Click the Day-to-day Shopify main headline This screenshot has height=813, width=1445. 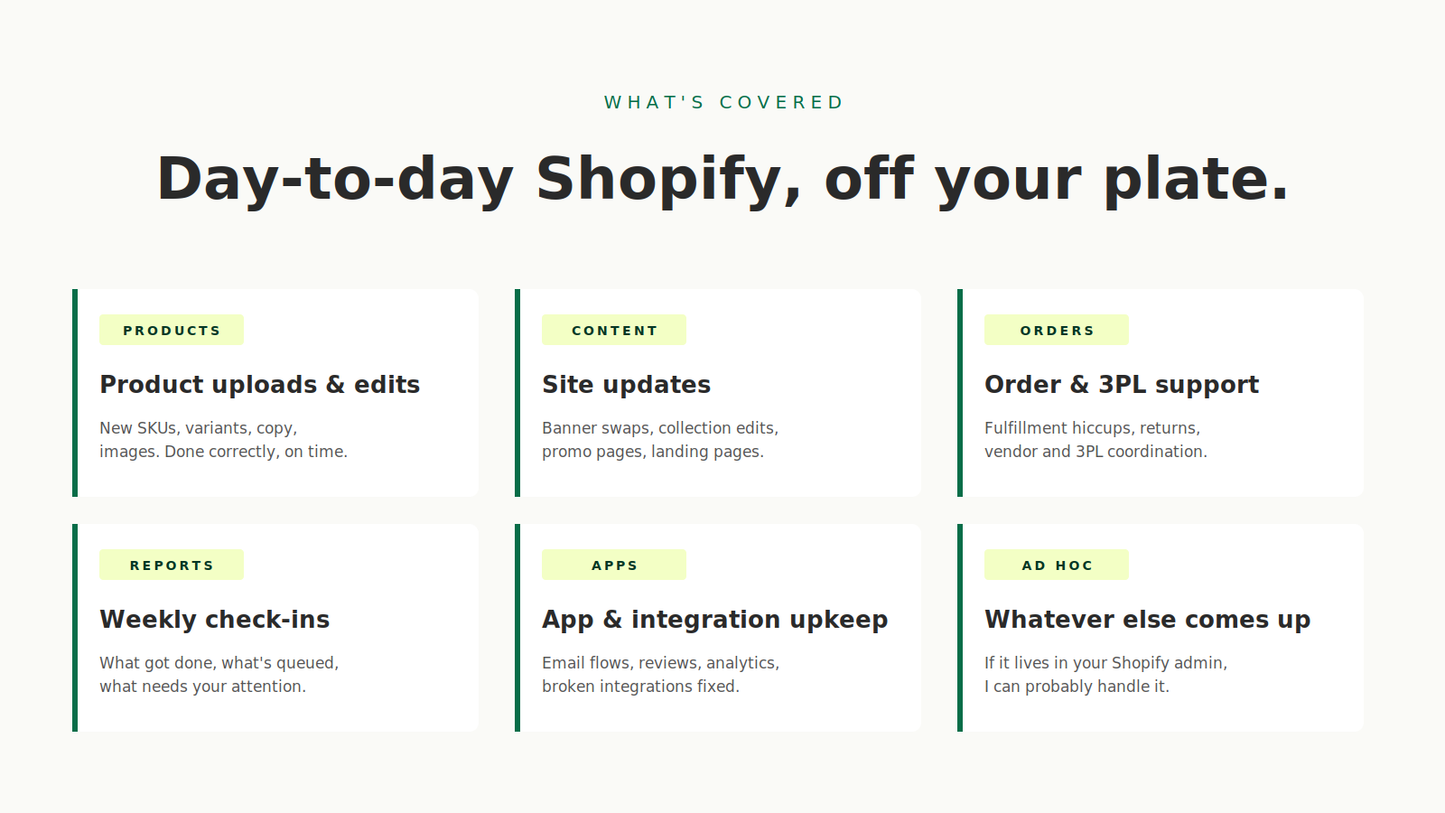tap(723, 179)
